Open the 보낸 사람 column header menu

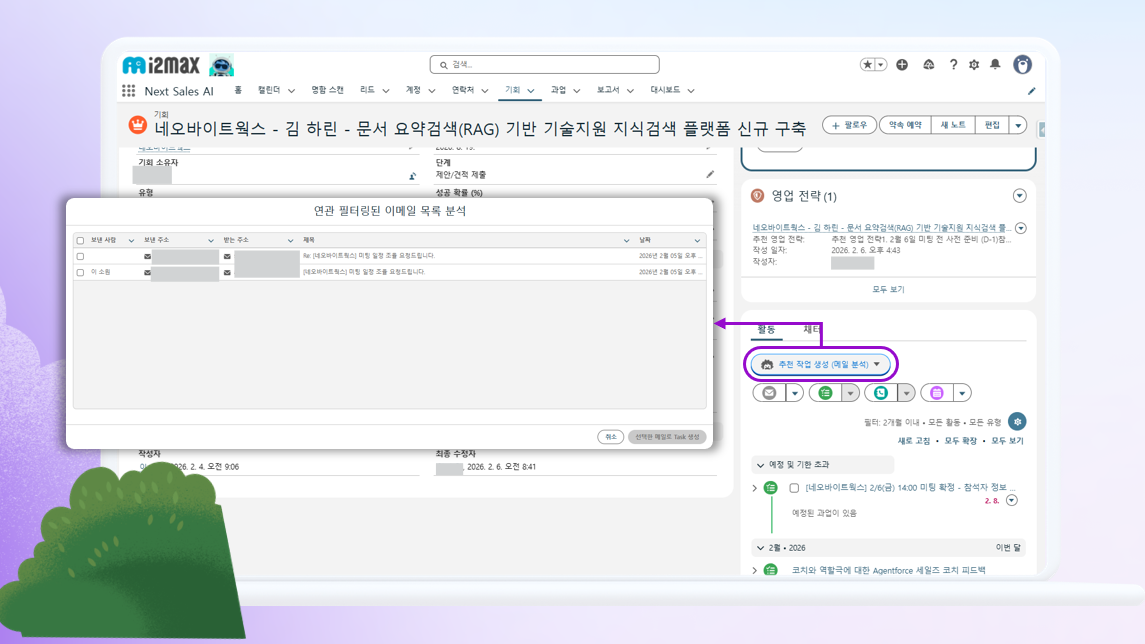tap(131, 240)
